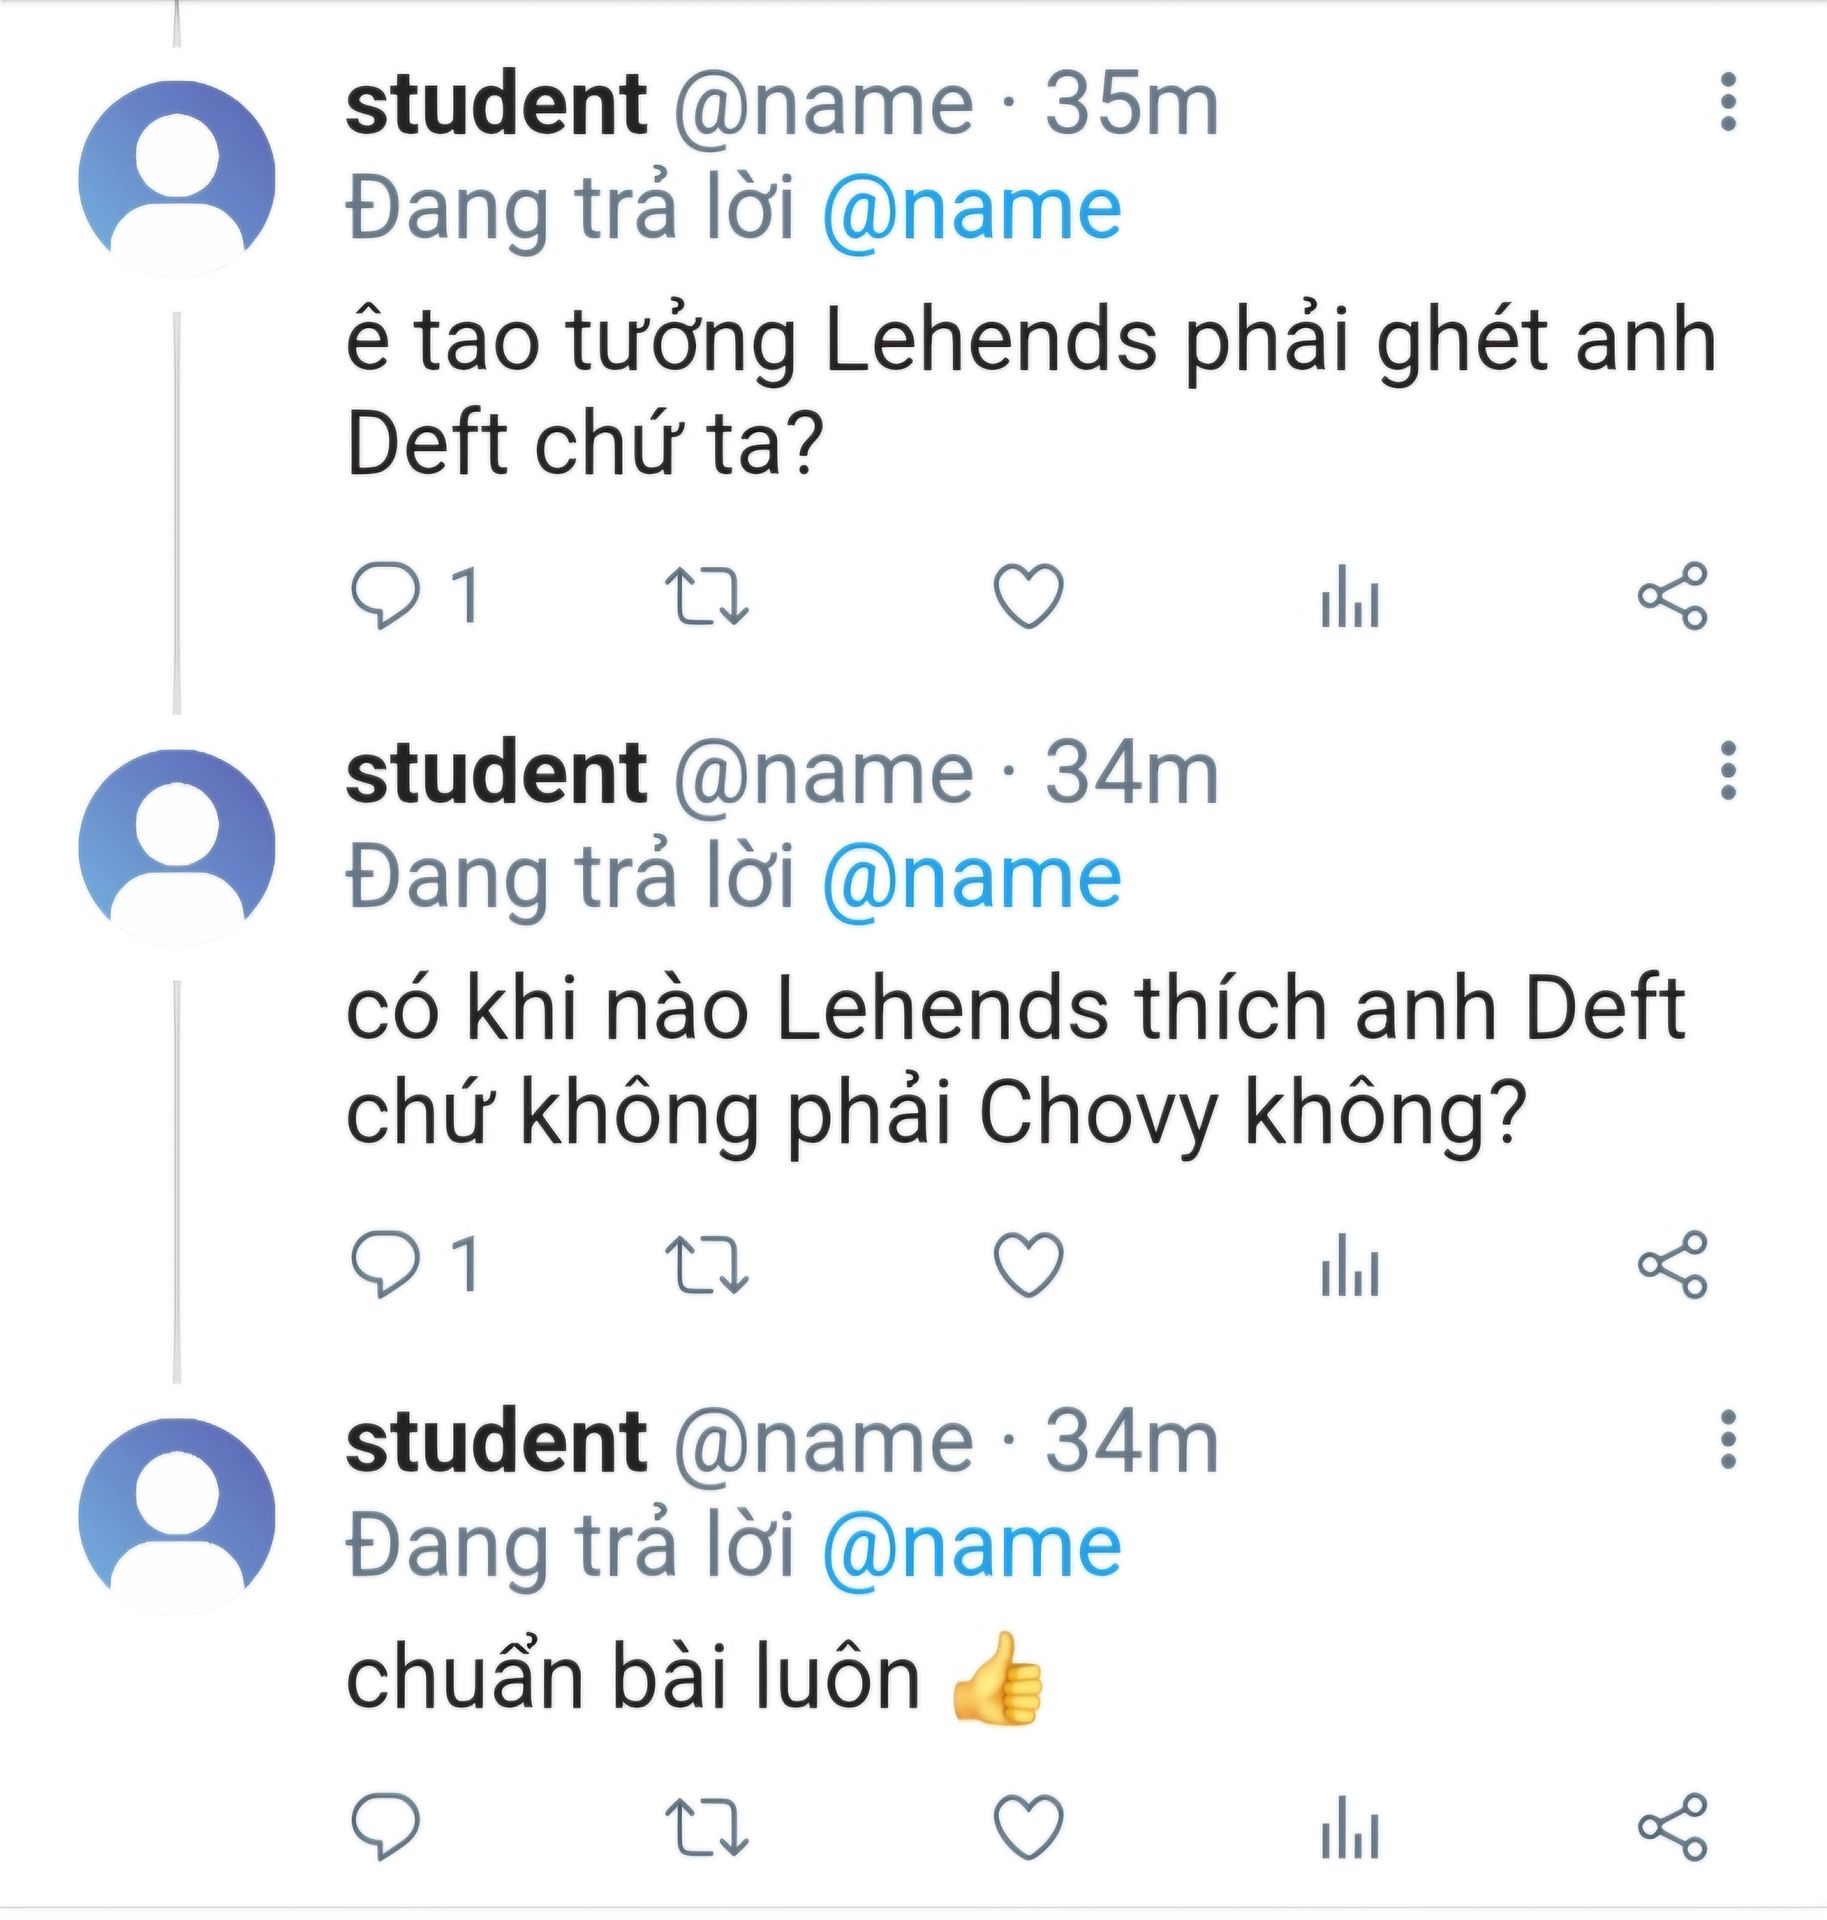Open more options on the 35m tweet
The width and height of the screenshot is (1827, 1920).
(1727, 102)
